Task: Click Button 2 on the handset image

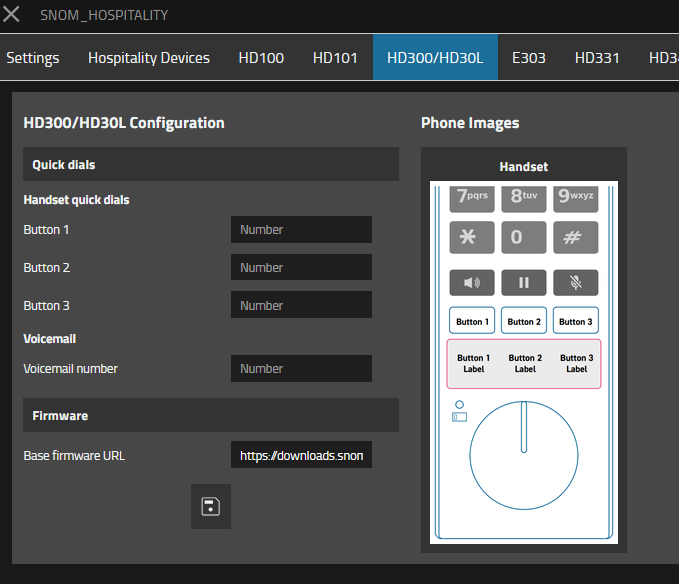Action: pos(524,321)
